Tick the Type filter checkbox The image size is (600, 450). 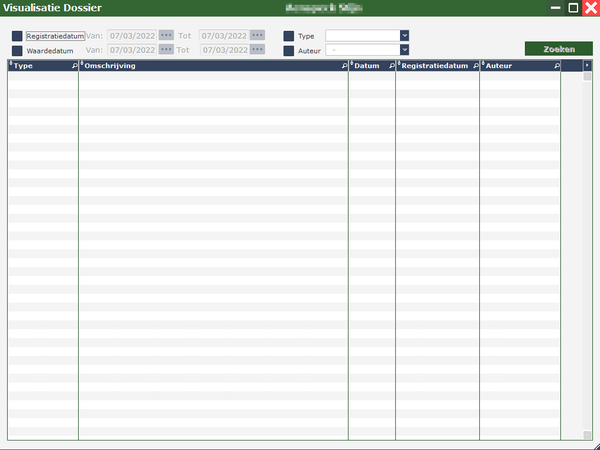point(289,36)
